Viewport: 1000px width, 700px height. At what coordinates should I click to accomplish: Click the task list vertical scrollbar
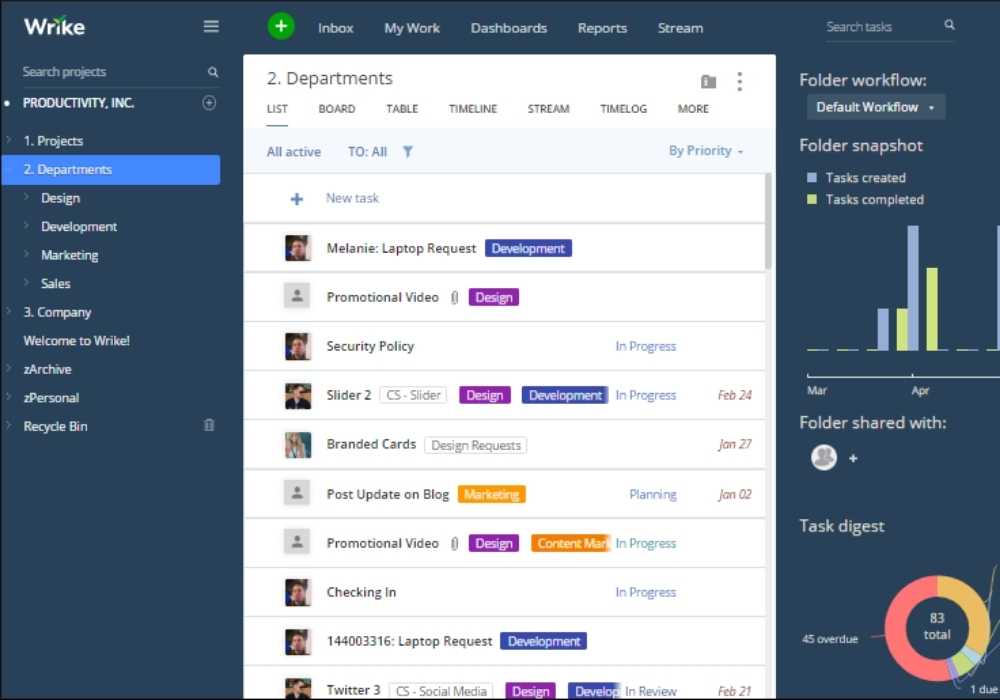768,221
